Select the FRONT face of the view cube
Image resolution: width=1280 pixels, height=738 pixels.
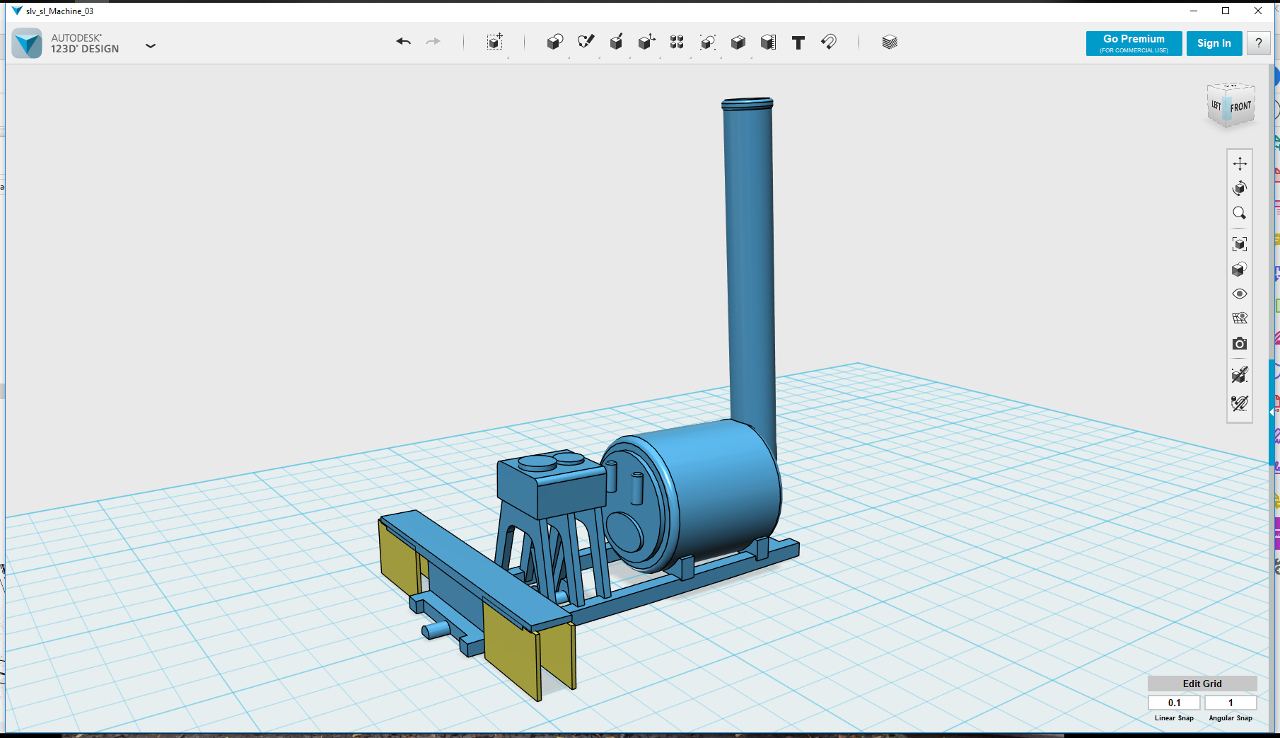pyautogui.click(x=1240, y=106)
